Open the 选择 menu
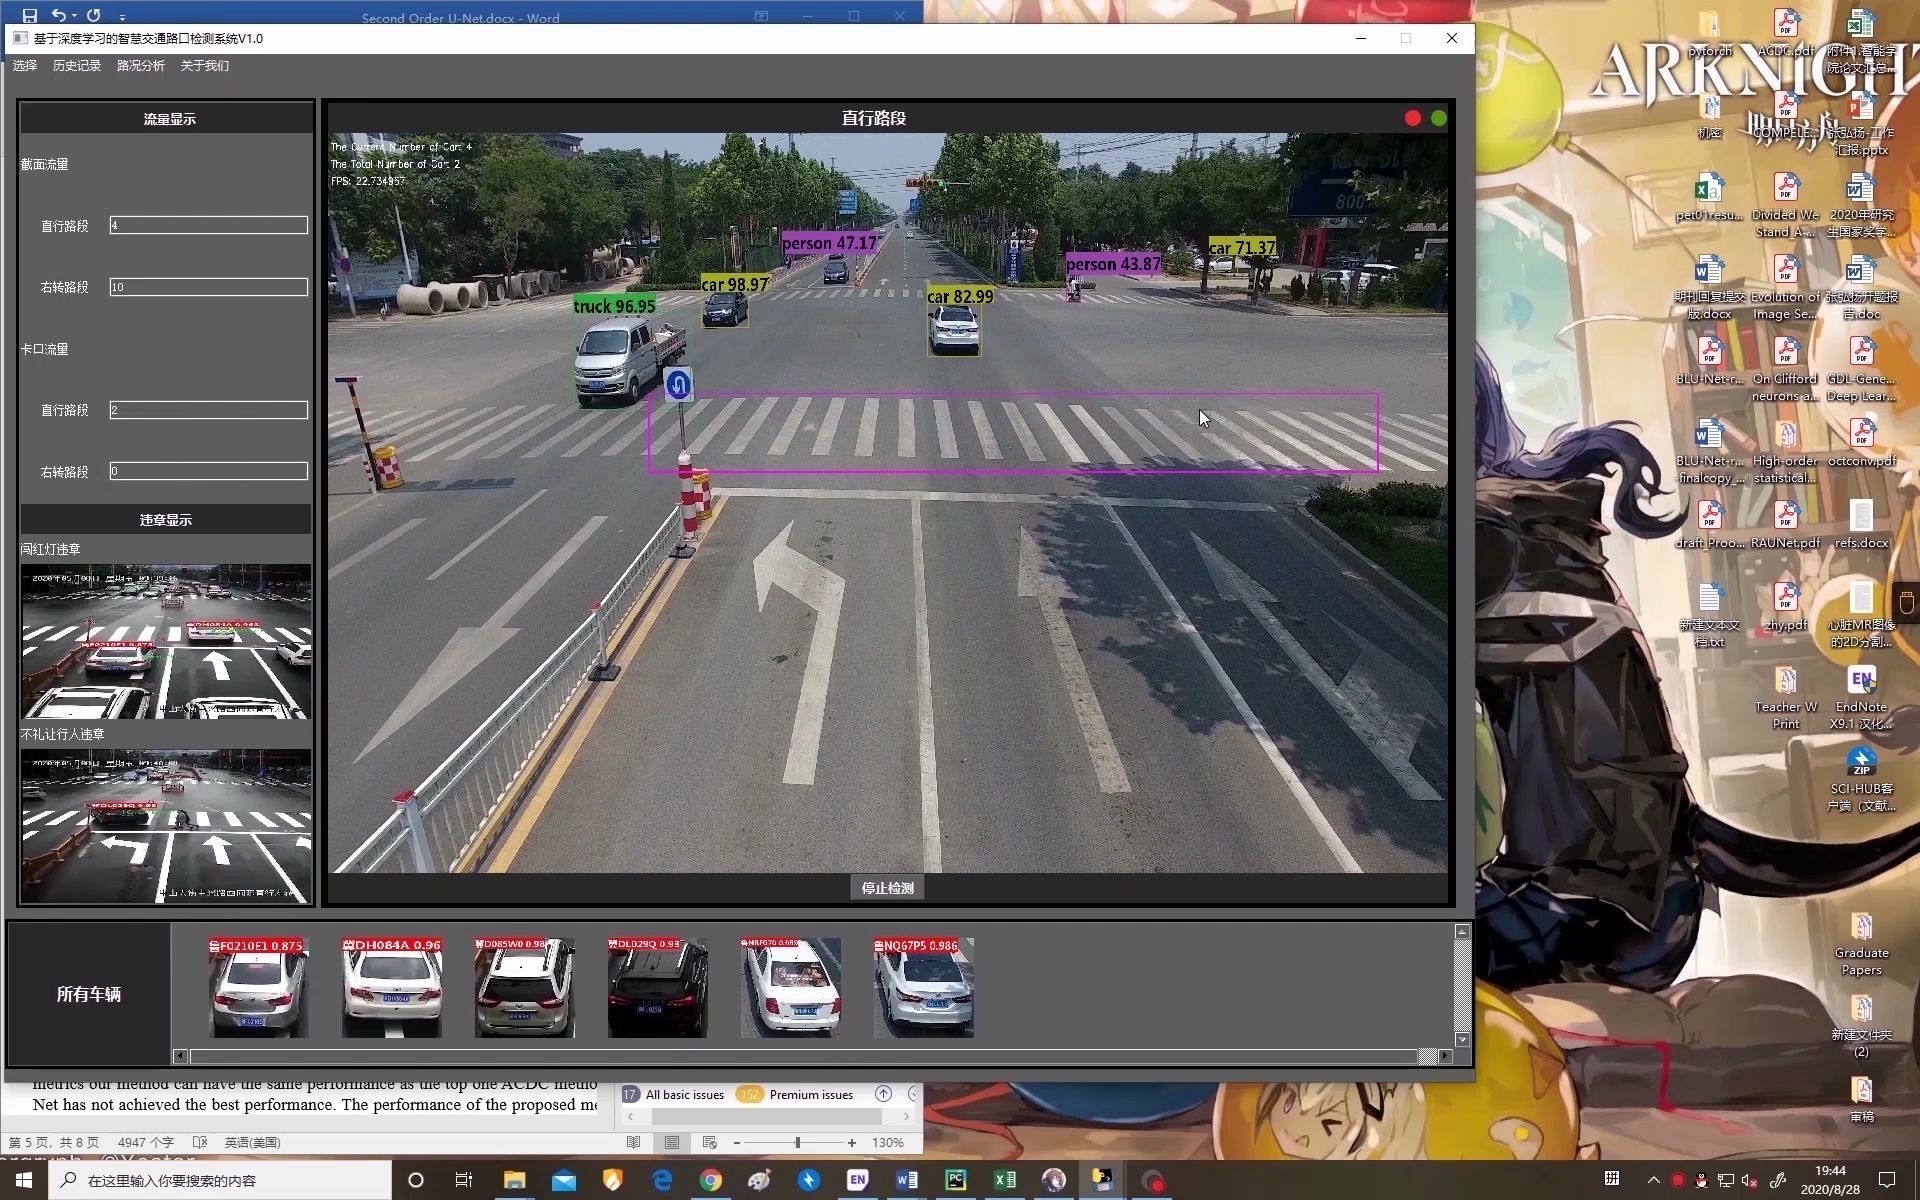This screenshot has width=1920, height=1200. click(25, 66)
